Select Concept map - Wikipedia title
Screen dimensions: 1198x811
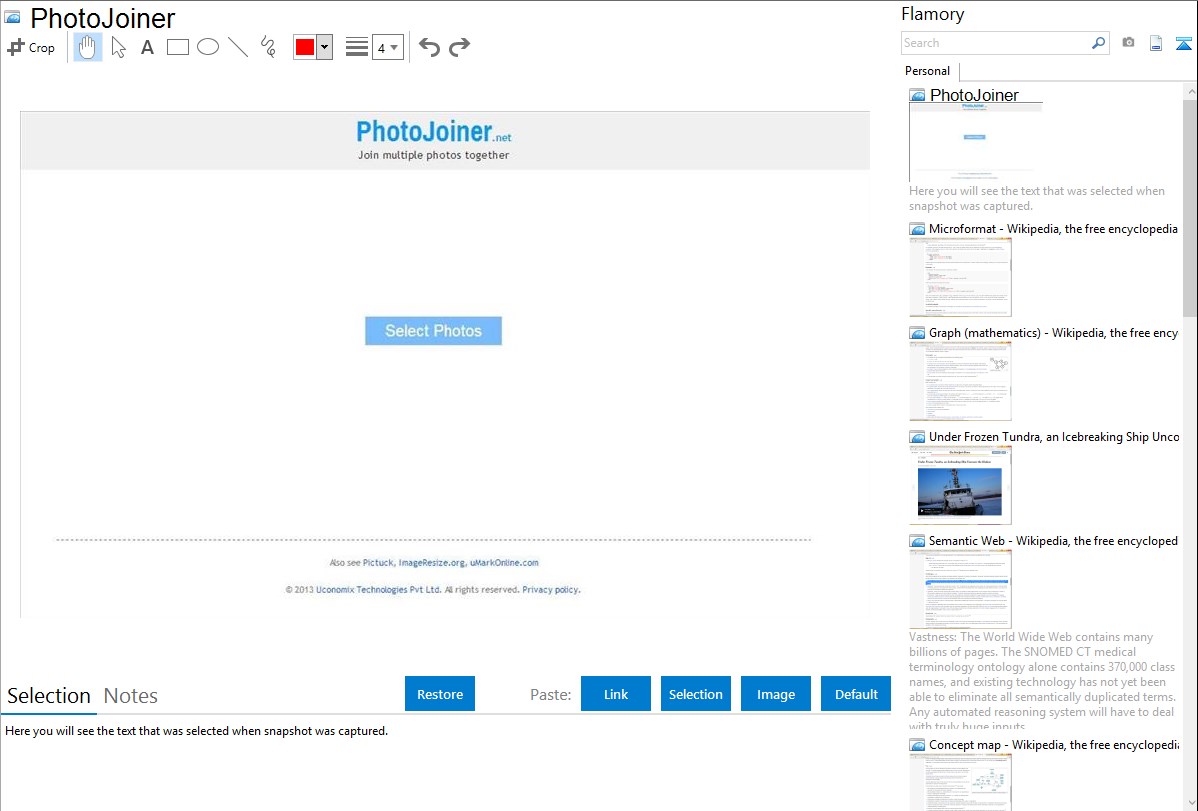coord(1053,744)
